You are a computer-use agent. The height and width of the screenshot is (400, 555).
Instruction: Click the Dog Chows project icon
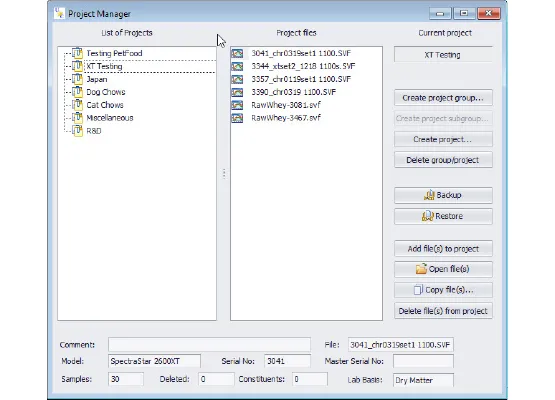click(x=78, y=92)
